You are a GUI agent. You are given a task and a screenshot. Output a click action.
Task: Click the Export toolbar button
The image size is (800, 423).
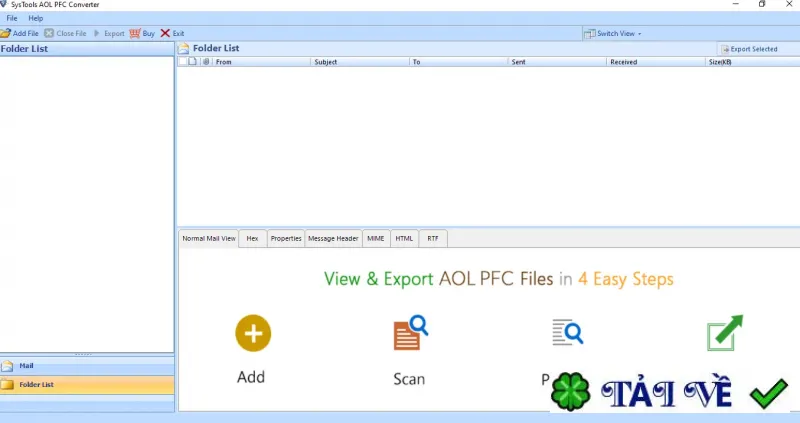point(109,33)
